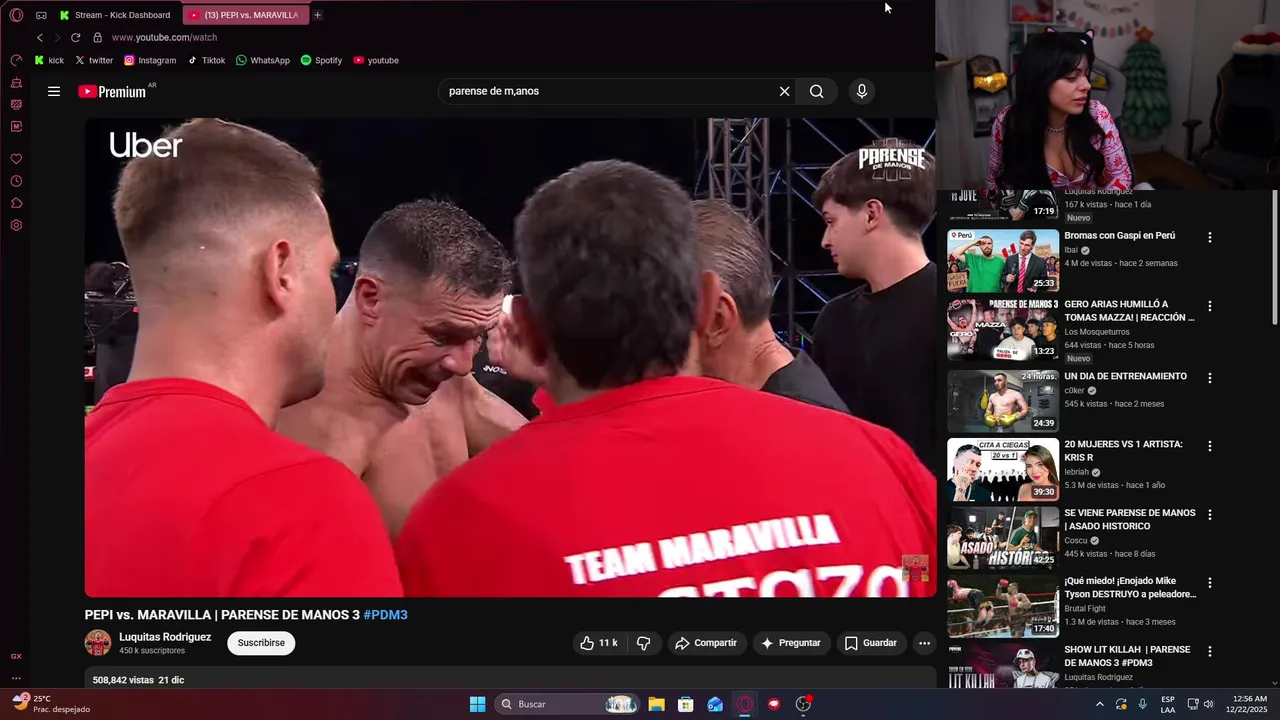
Task: Open options for SE VIENE PARENSE DE MANOS
Action: [x=1210, y=515]
